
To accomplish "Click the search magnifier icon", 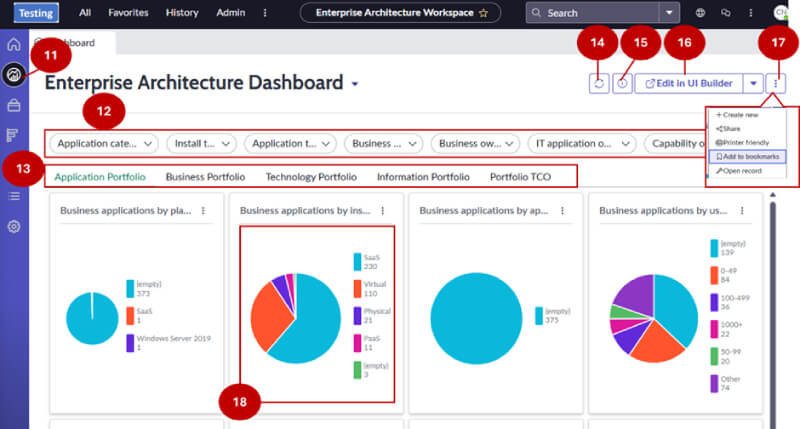I will pos(536,13).
